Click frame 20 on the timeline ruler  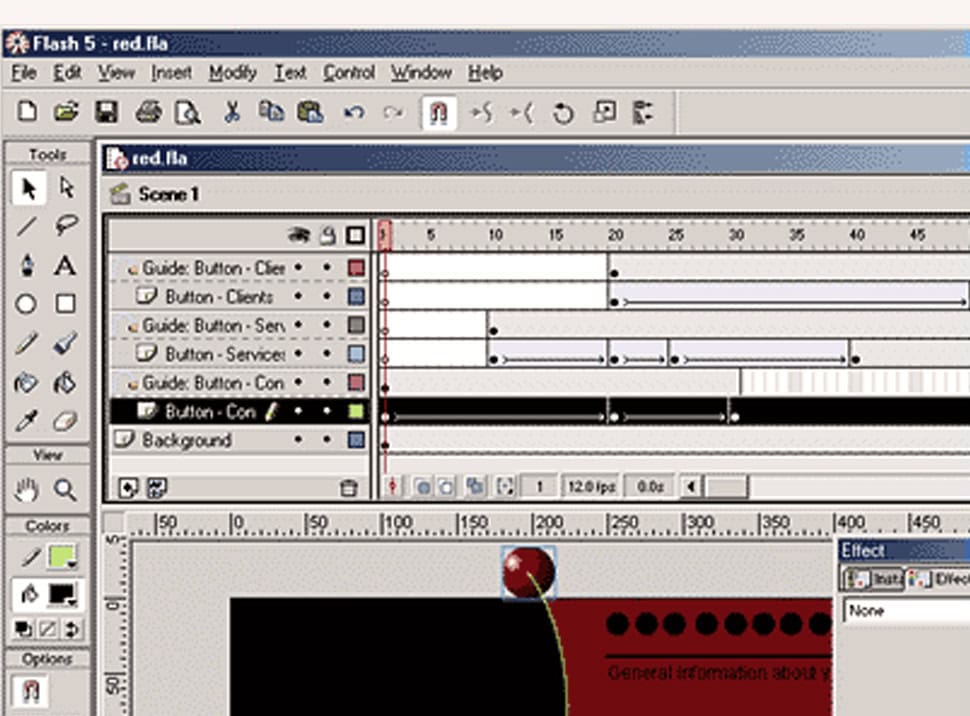613,236
